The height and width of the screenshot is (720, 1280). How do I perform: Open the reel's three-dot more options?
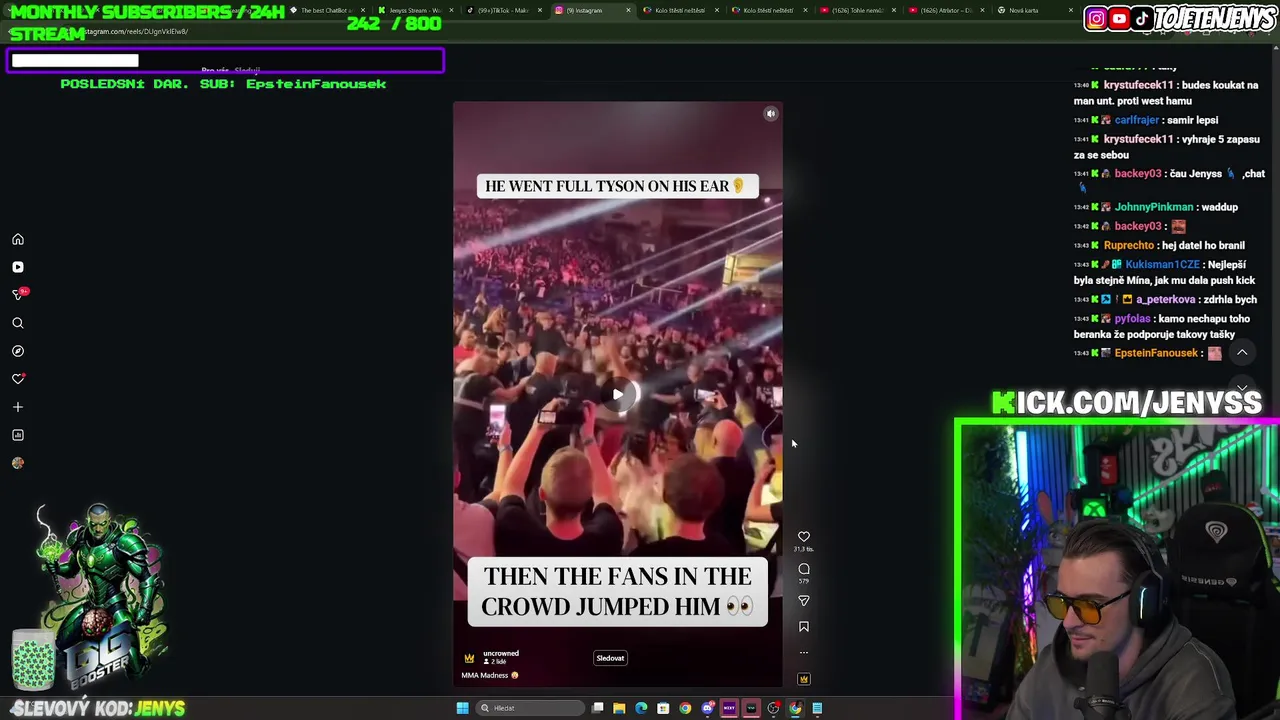pos(804,653)
